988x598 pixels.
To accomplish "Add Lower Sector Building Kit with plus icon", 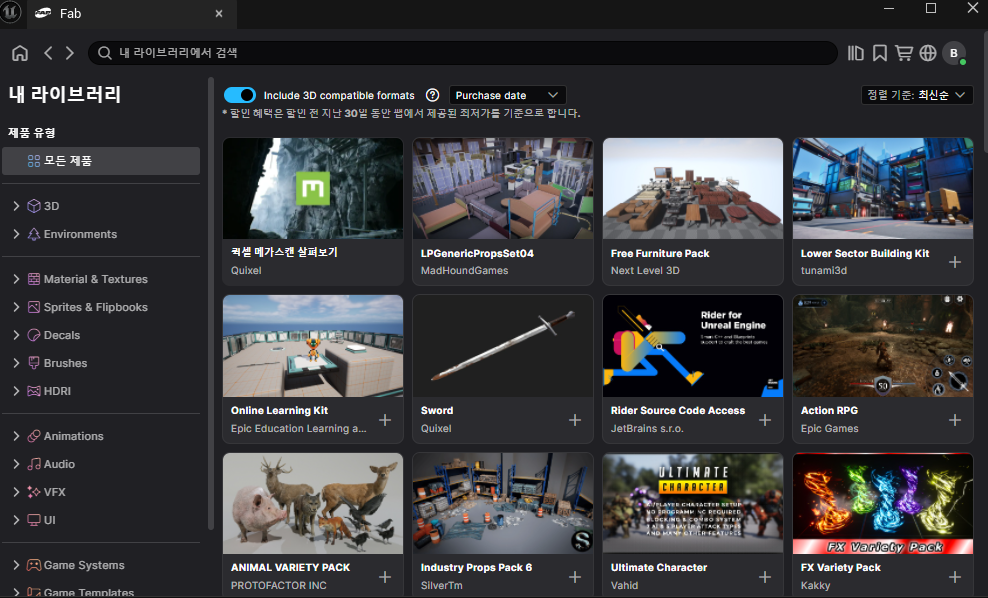I will coord(955,262).
